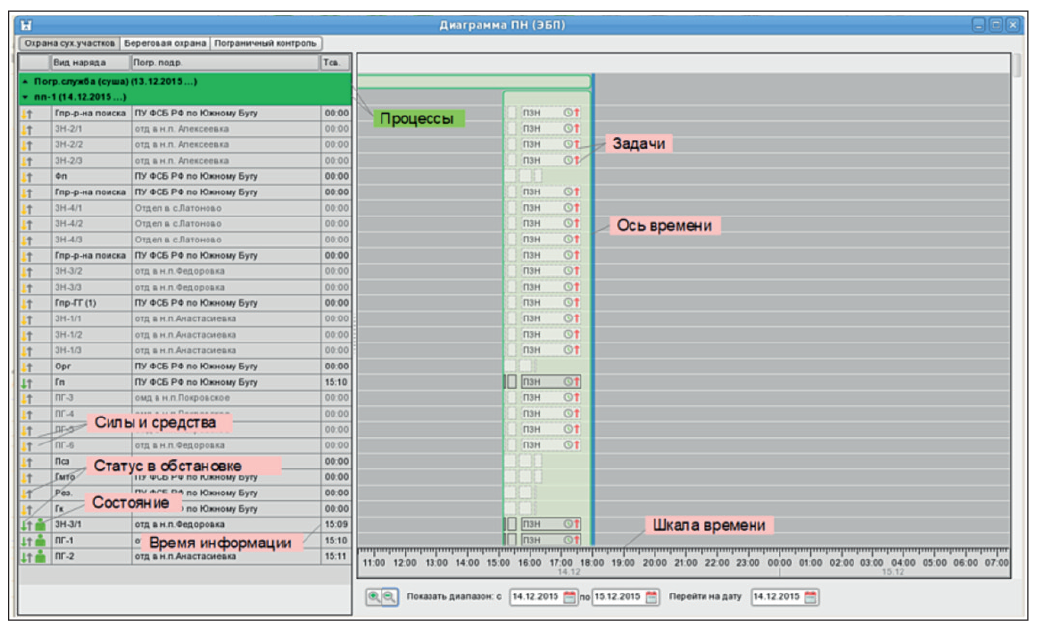Image resolution: width=1043 pixels, height=629 pixels.
Task: Select the ЗН-3/3 row name
Action: pyautogui.click(x=69, y=287)
